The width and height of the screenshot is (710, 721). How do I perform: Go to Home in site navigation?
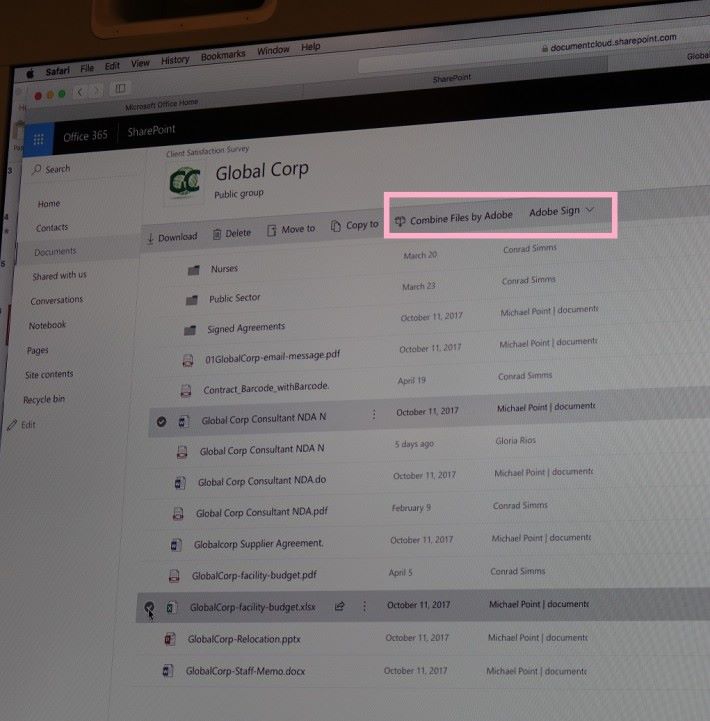[49, 203]
